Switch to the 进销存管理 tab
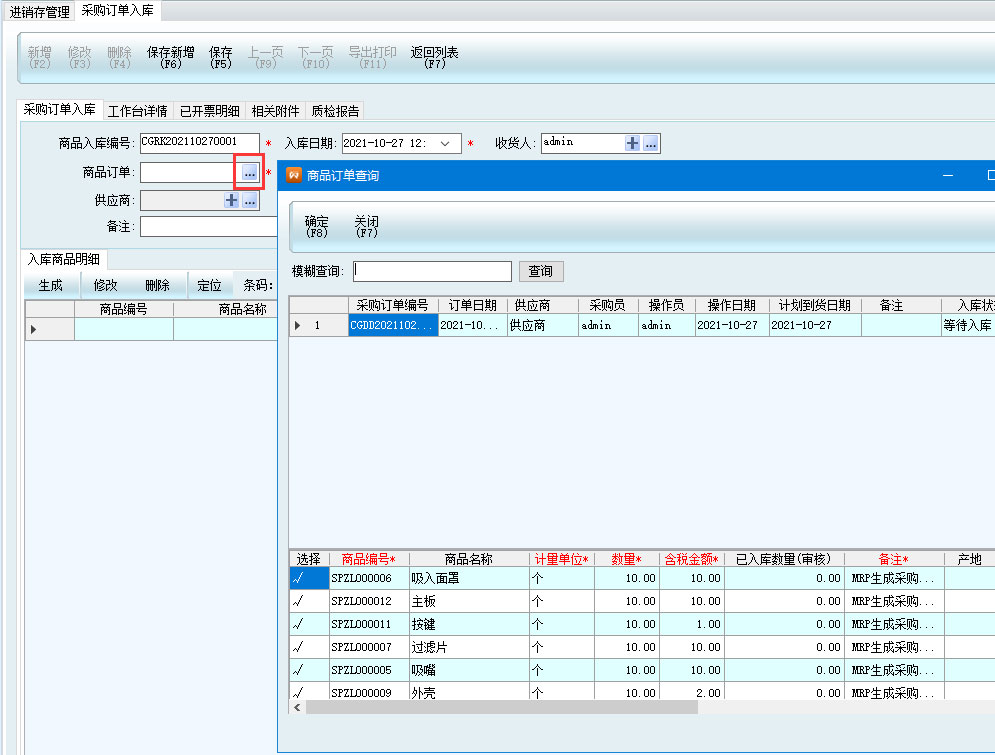The width and height of the screenshot is (995, 755). (39, 11)
